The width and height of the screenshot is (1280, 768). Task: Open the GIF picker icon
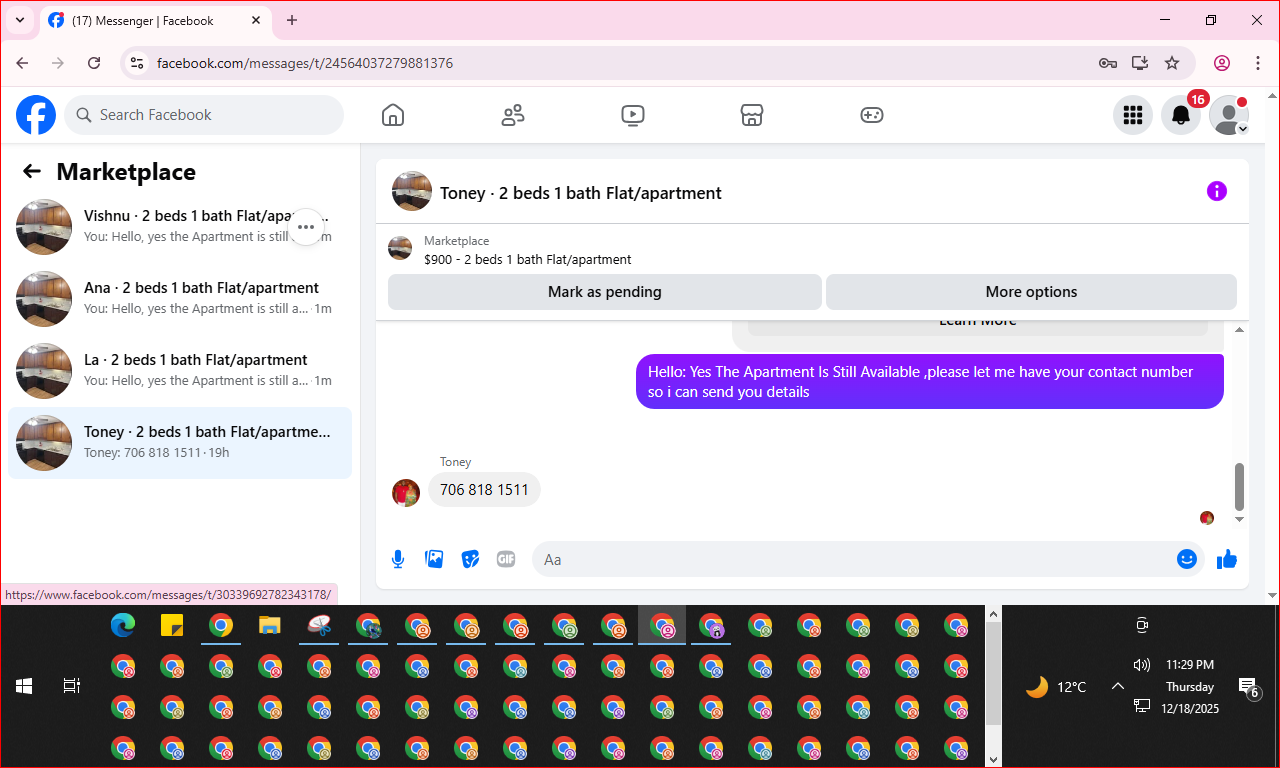pyautogui.click(x=506, y=559)
